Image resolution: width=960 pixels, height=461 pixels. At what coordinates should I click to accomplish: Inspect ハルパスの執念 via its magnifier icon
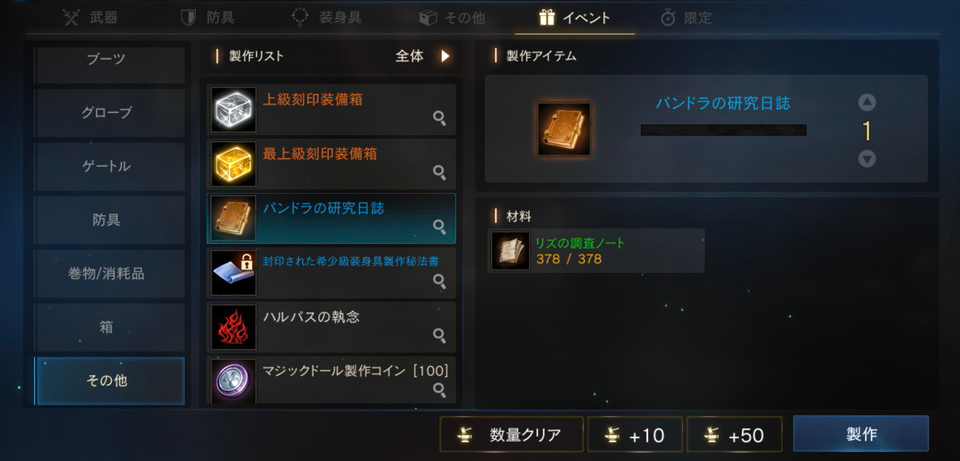pyautogui.click(x=439, y=334)
